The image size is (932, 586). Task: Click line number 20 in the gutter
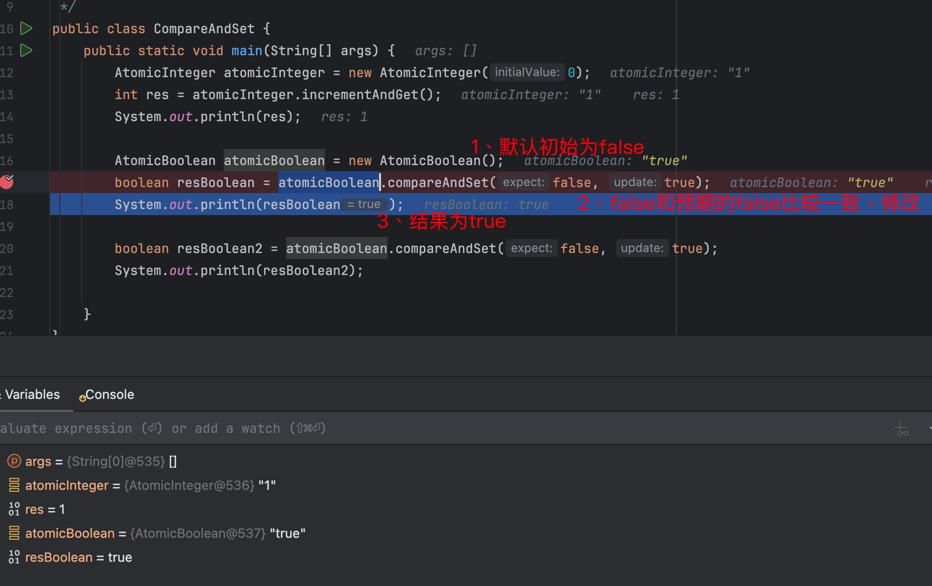click(x=8, y=249)
